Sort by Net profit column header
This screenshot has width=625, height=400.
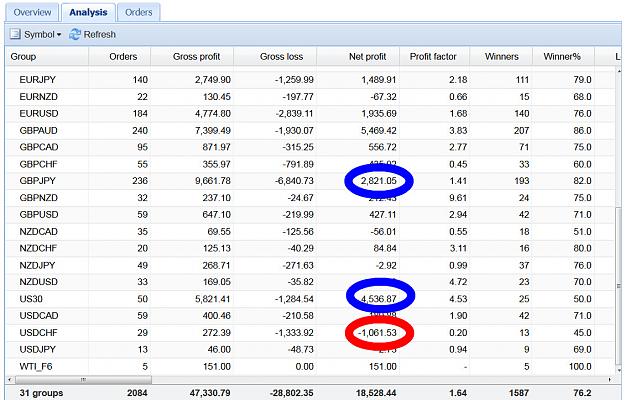click(358, 57)
